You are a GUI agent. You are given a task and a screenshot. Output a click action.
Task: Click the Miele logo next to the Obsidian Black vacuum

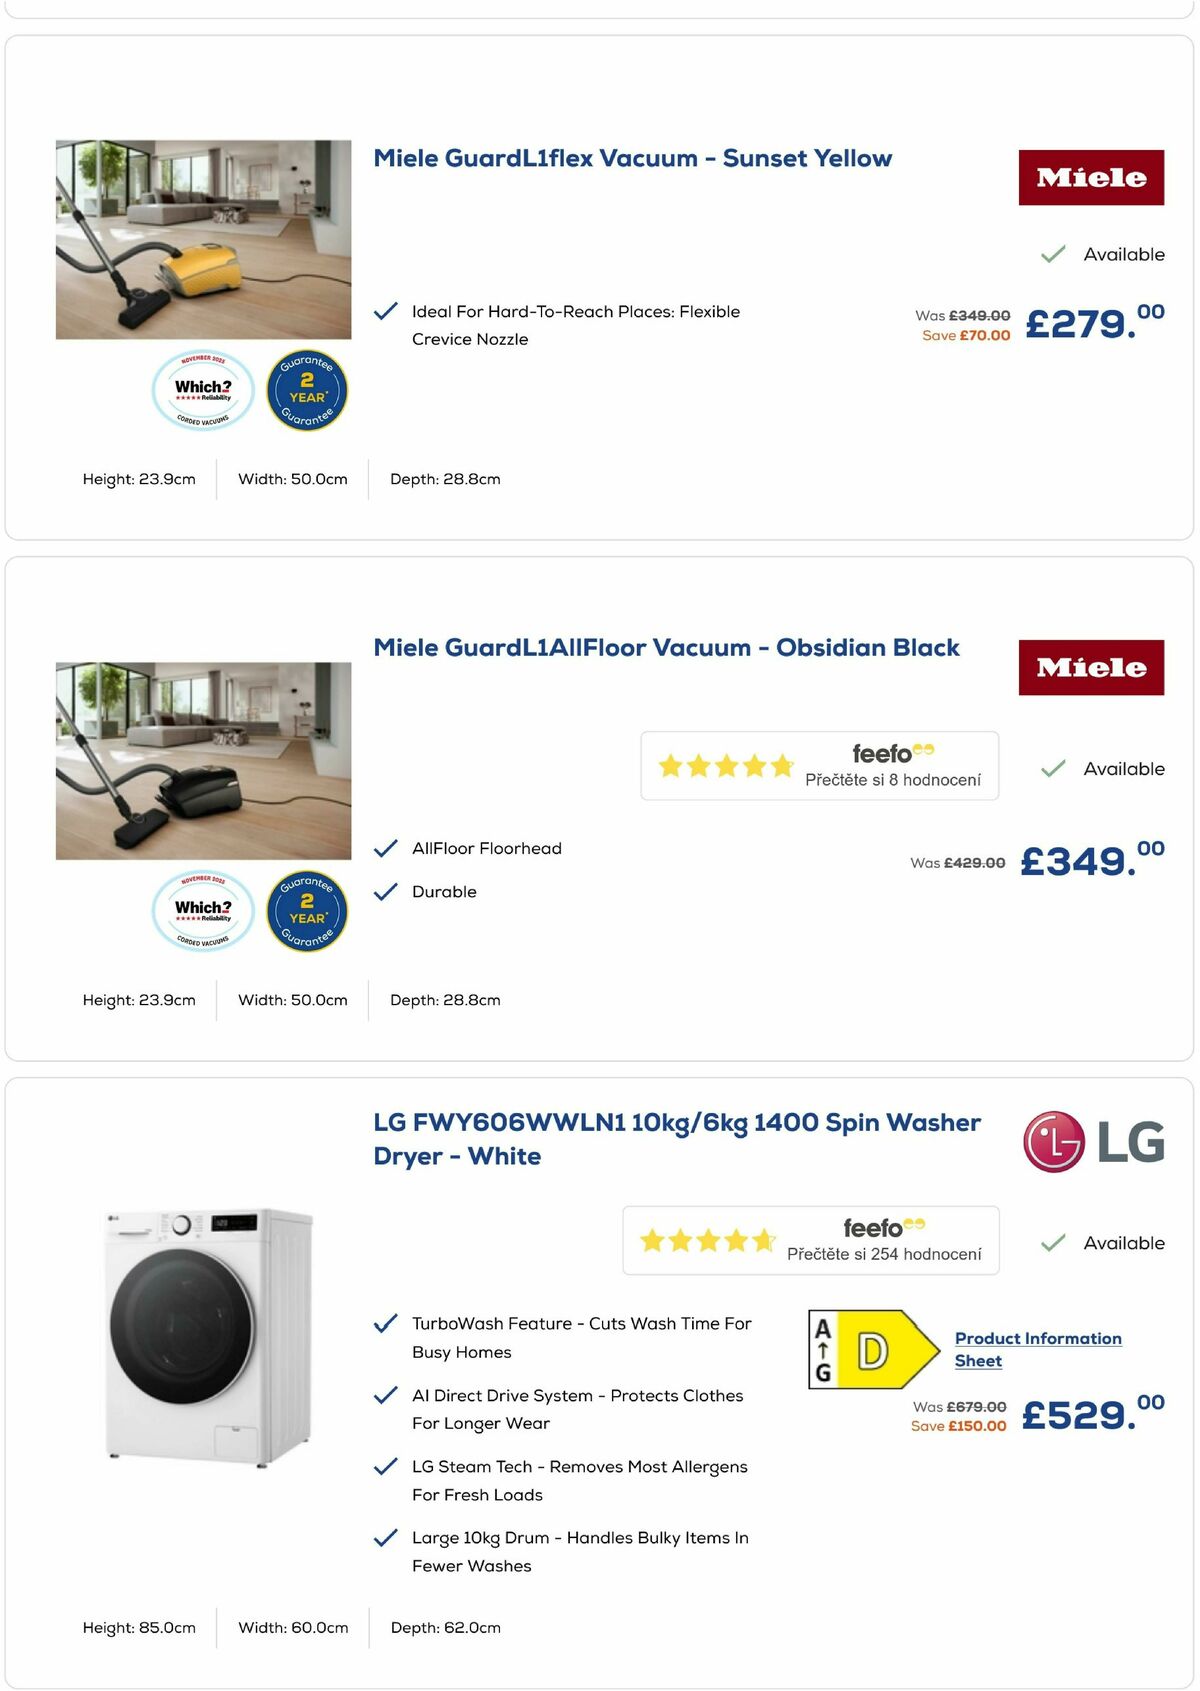1092,668
